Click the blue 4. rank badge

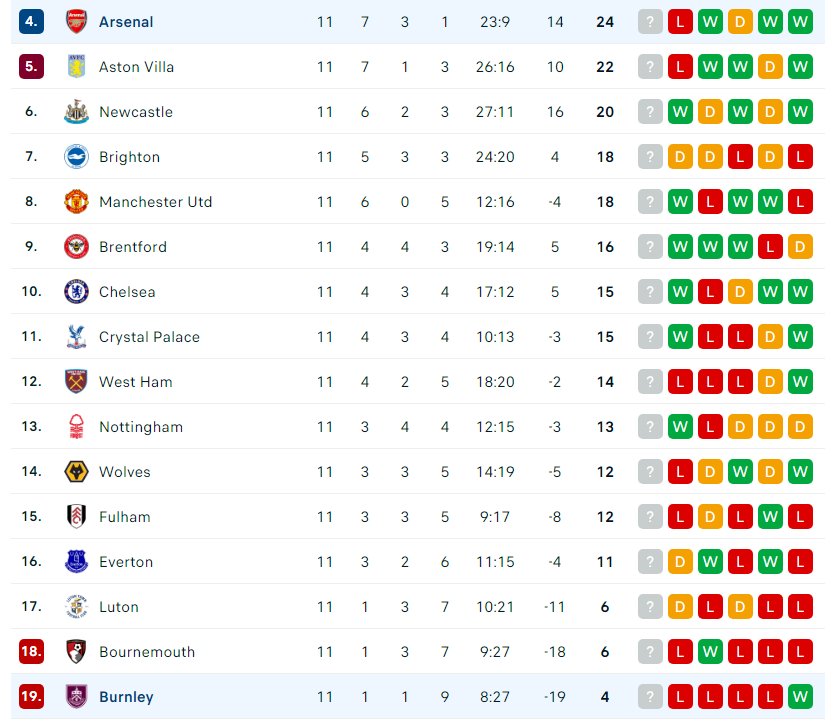pos(31,21)
